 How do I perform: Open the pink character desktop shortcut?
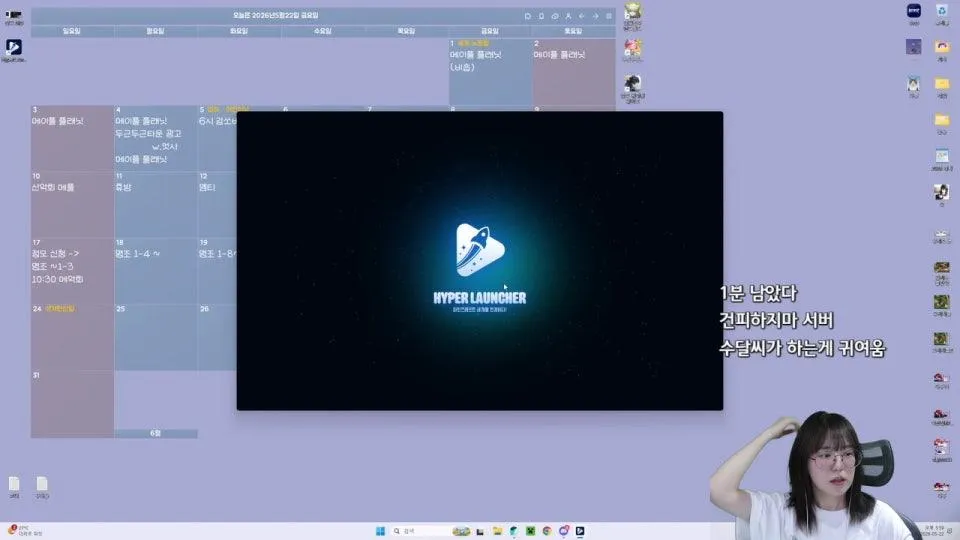[x=632, y=50]
